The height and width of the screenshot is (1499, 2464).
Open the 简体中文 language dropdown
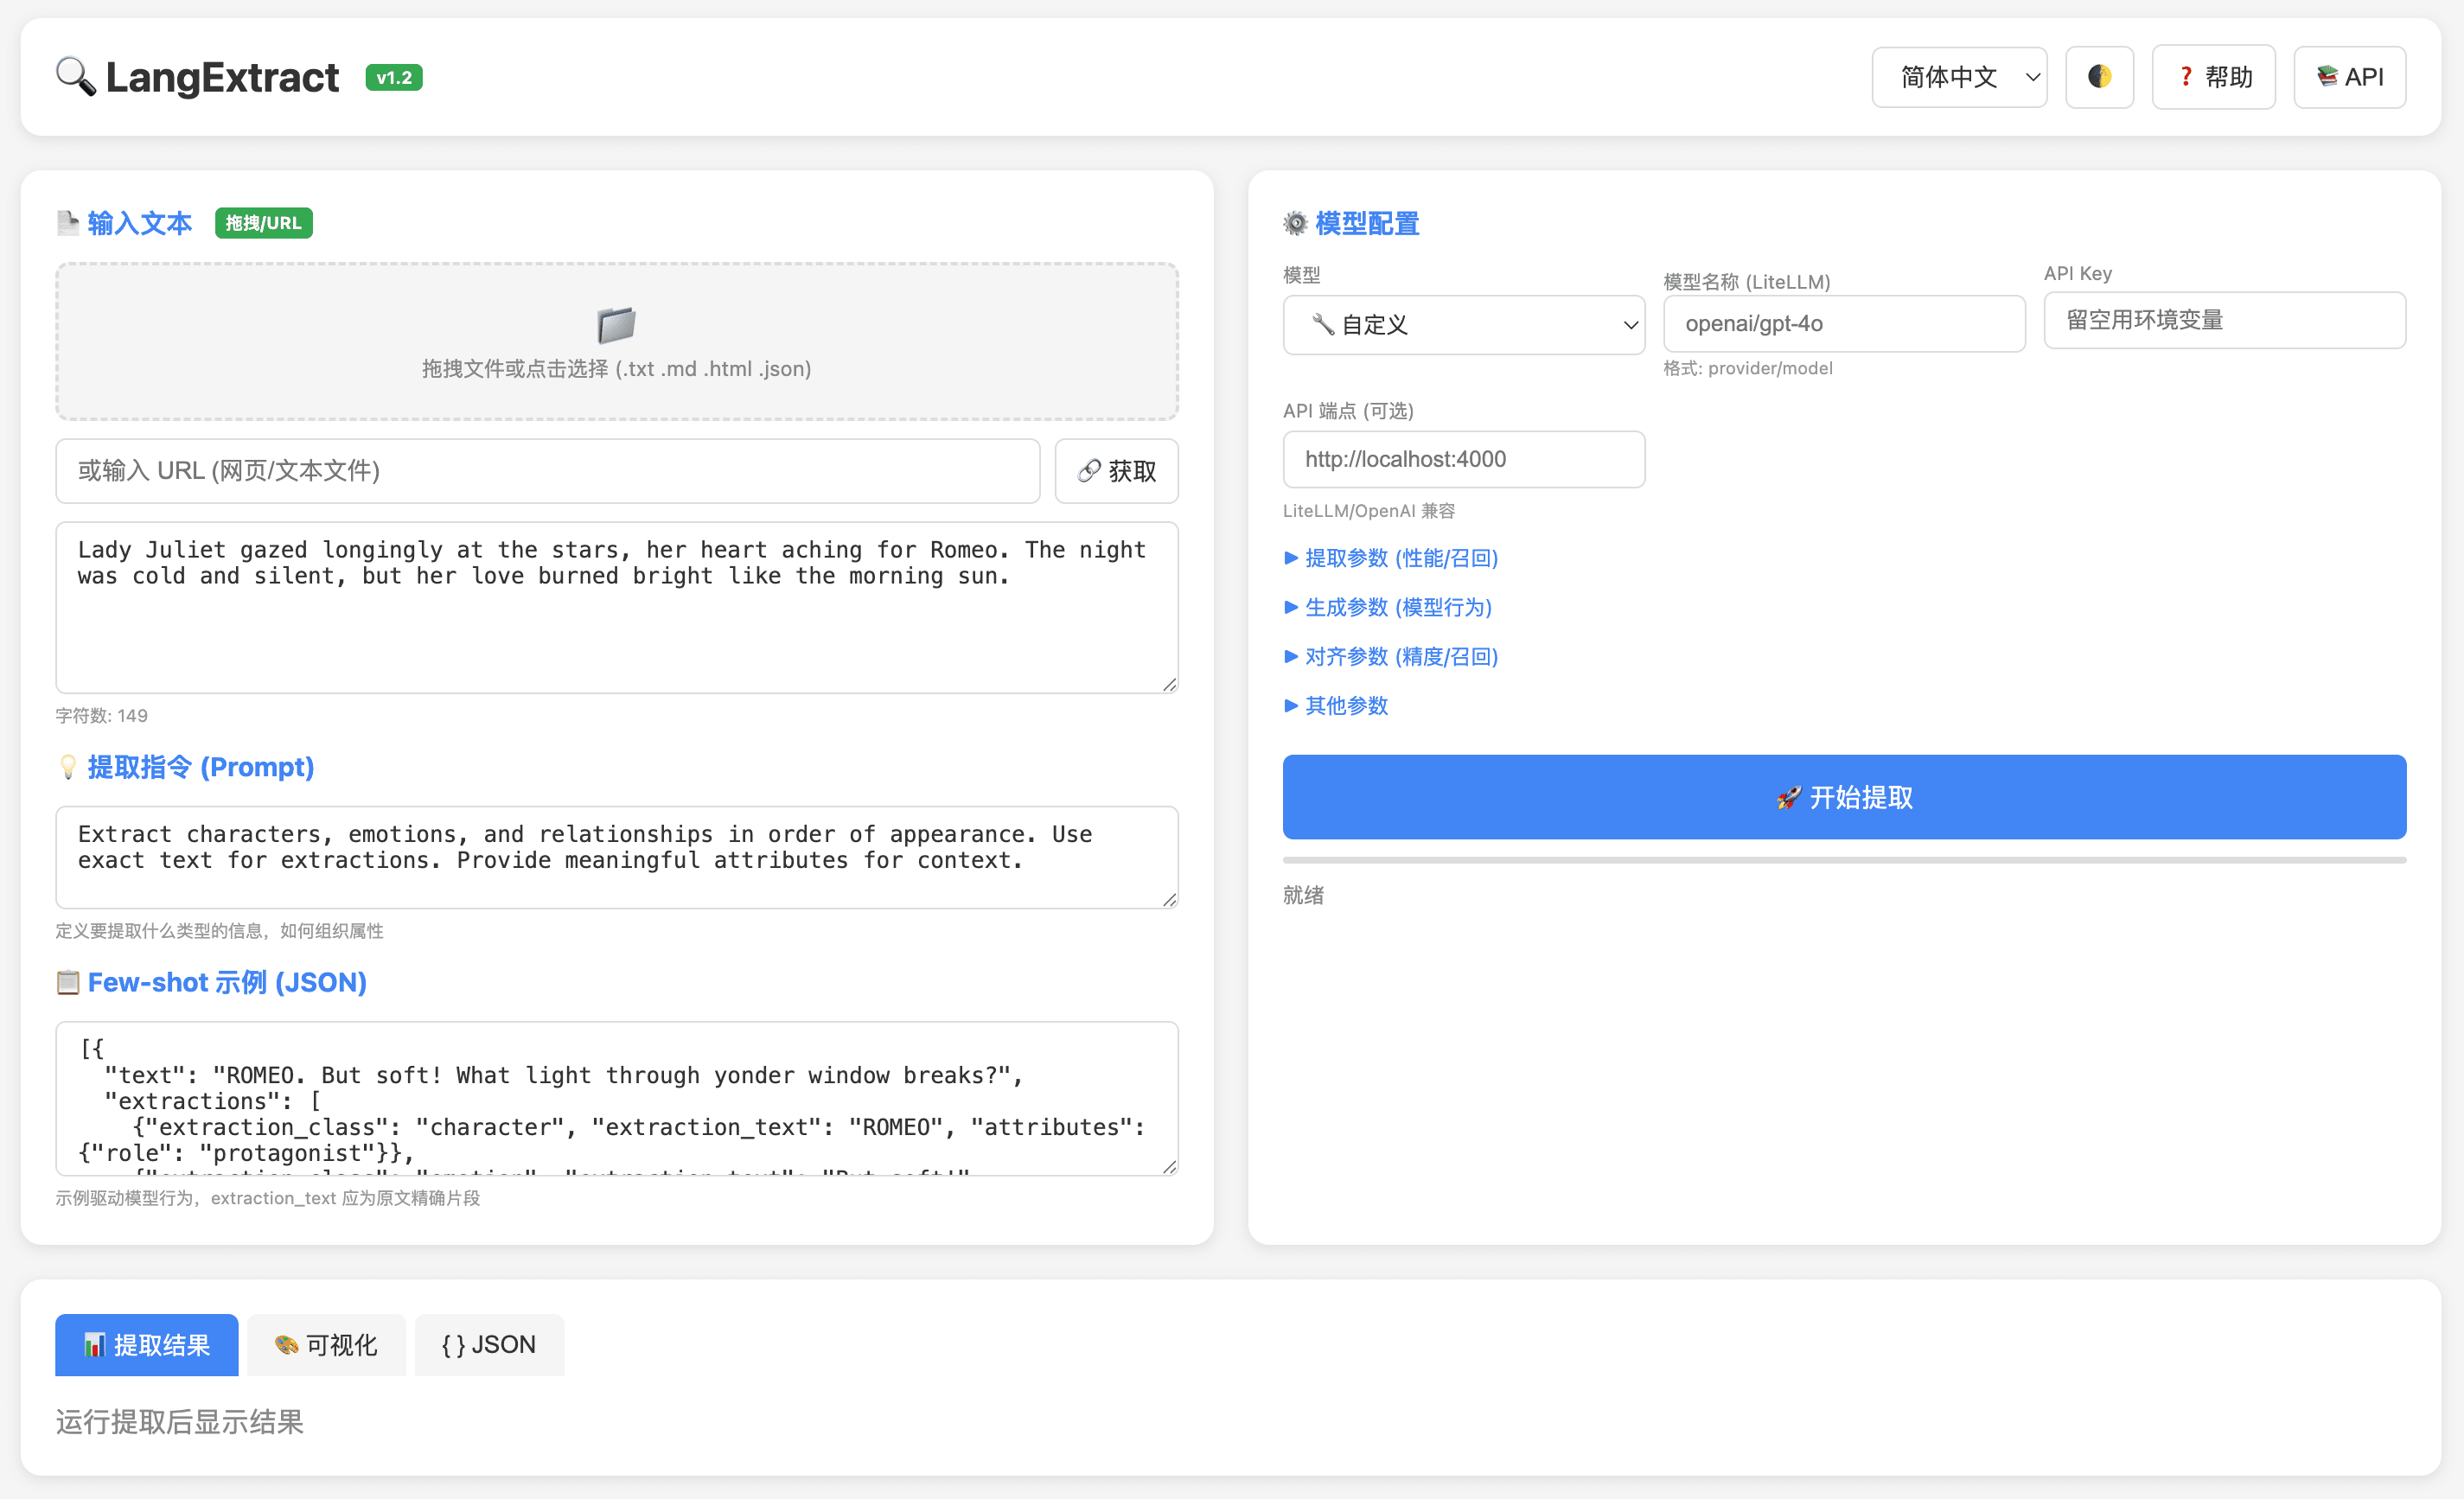click(1958, 76)
